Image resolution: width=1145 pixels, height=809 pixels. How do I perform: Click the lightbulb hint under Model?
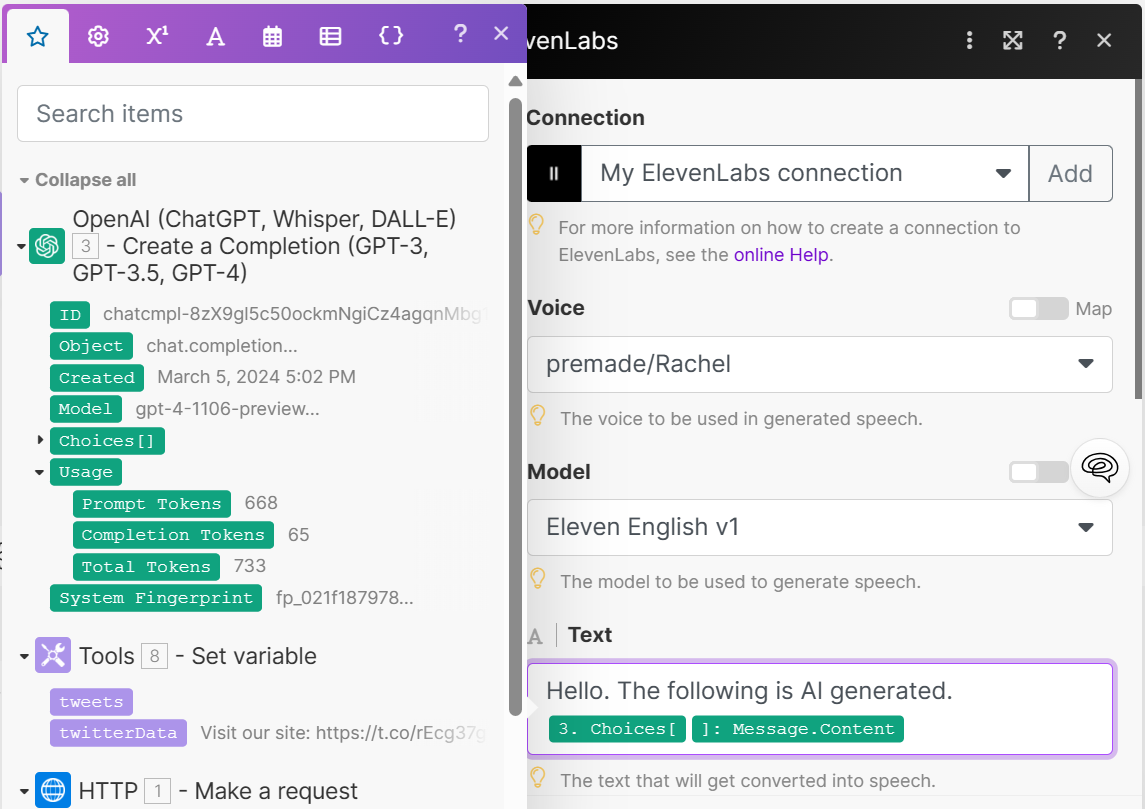pos(538,579)
